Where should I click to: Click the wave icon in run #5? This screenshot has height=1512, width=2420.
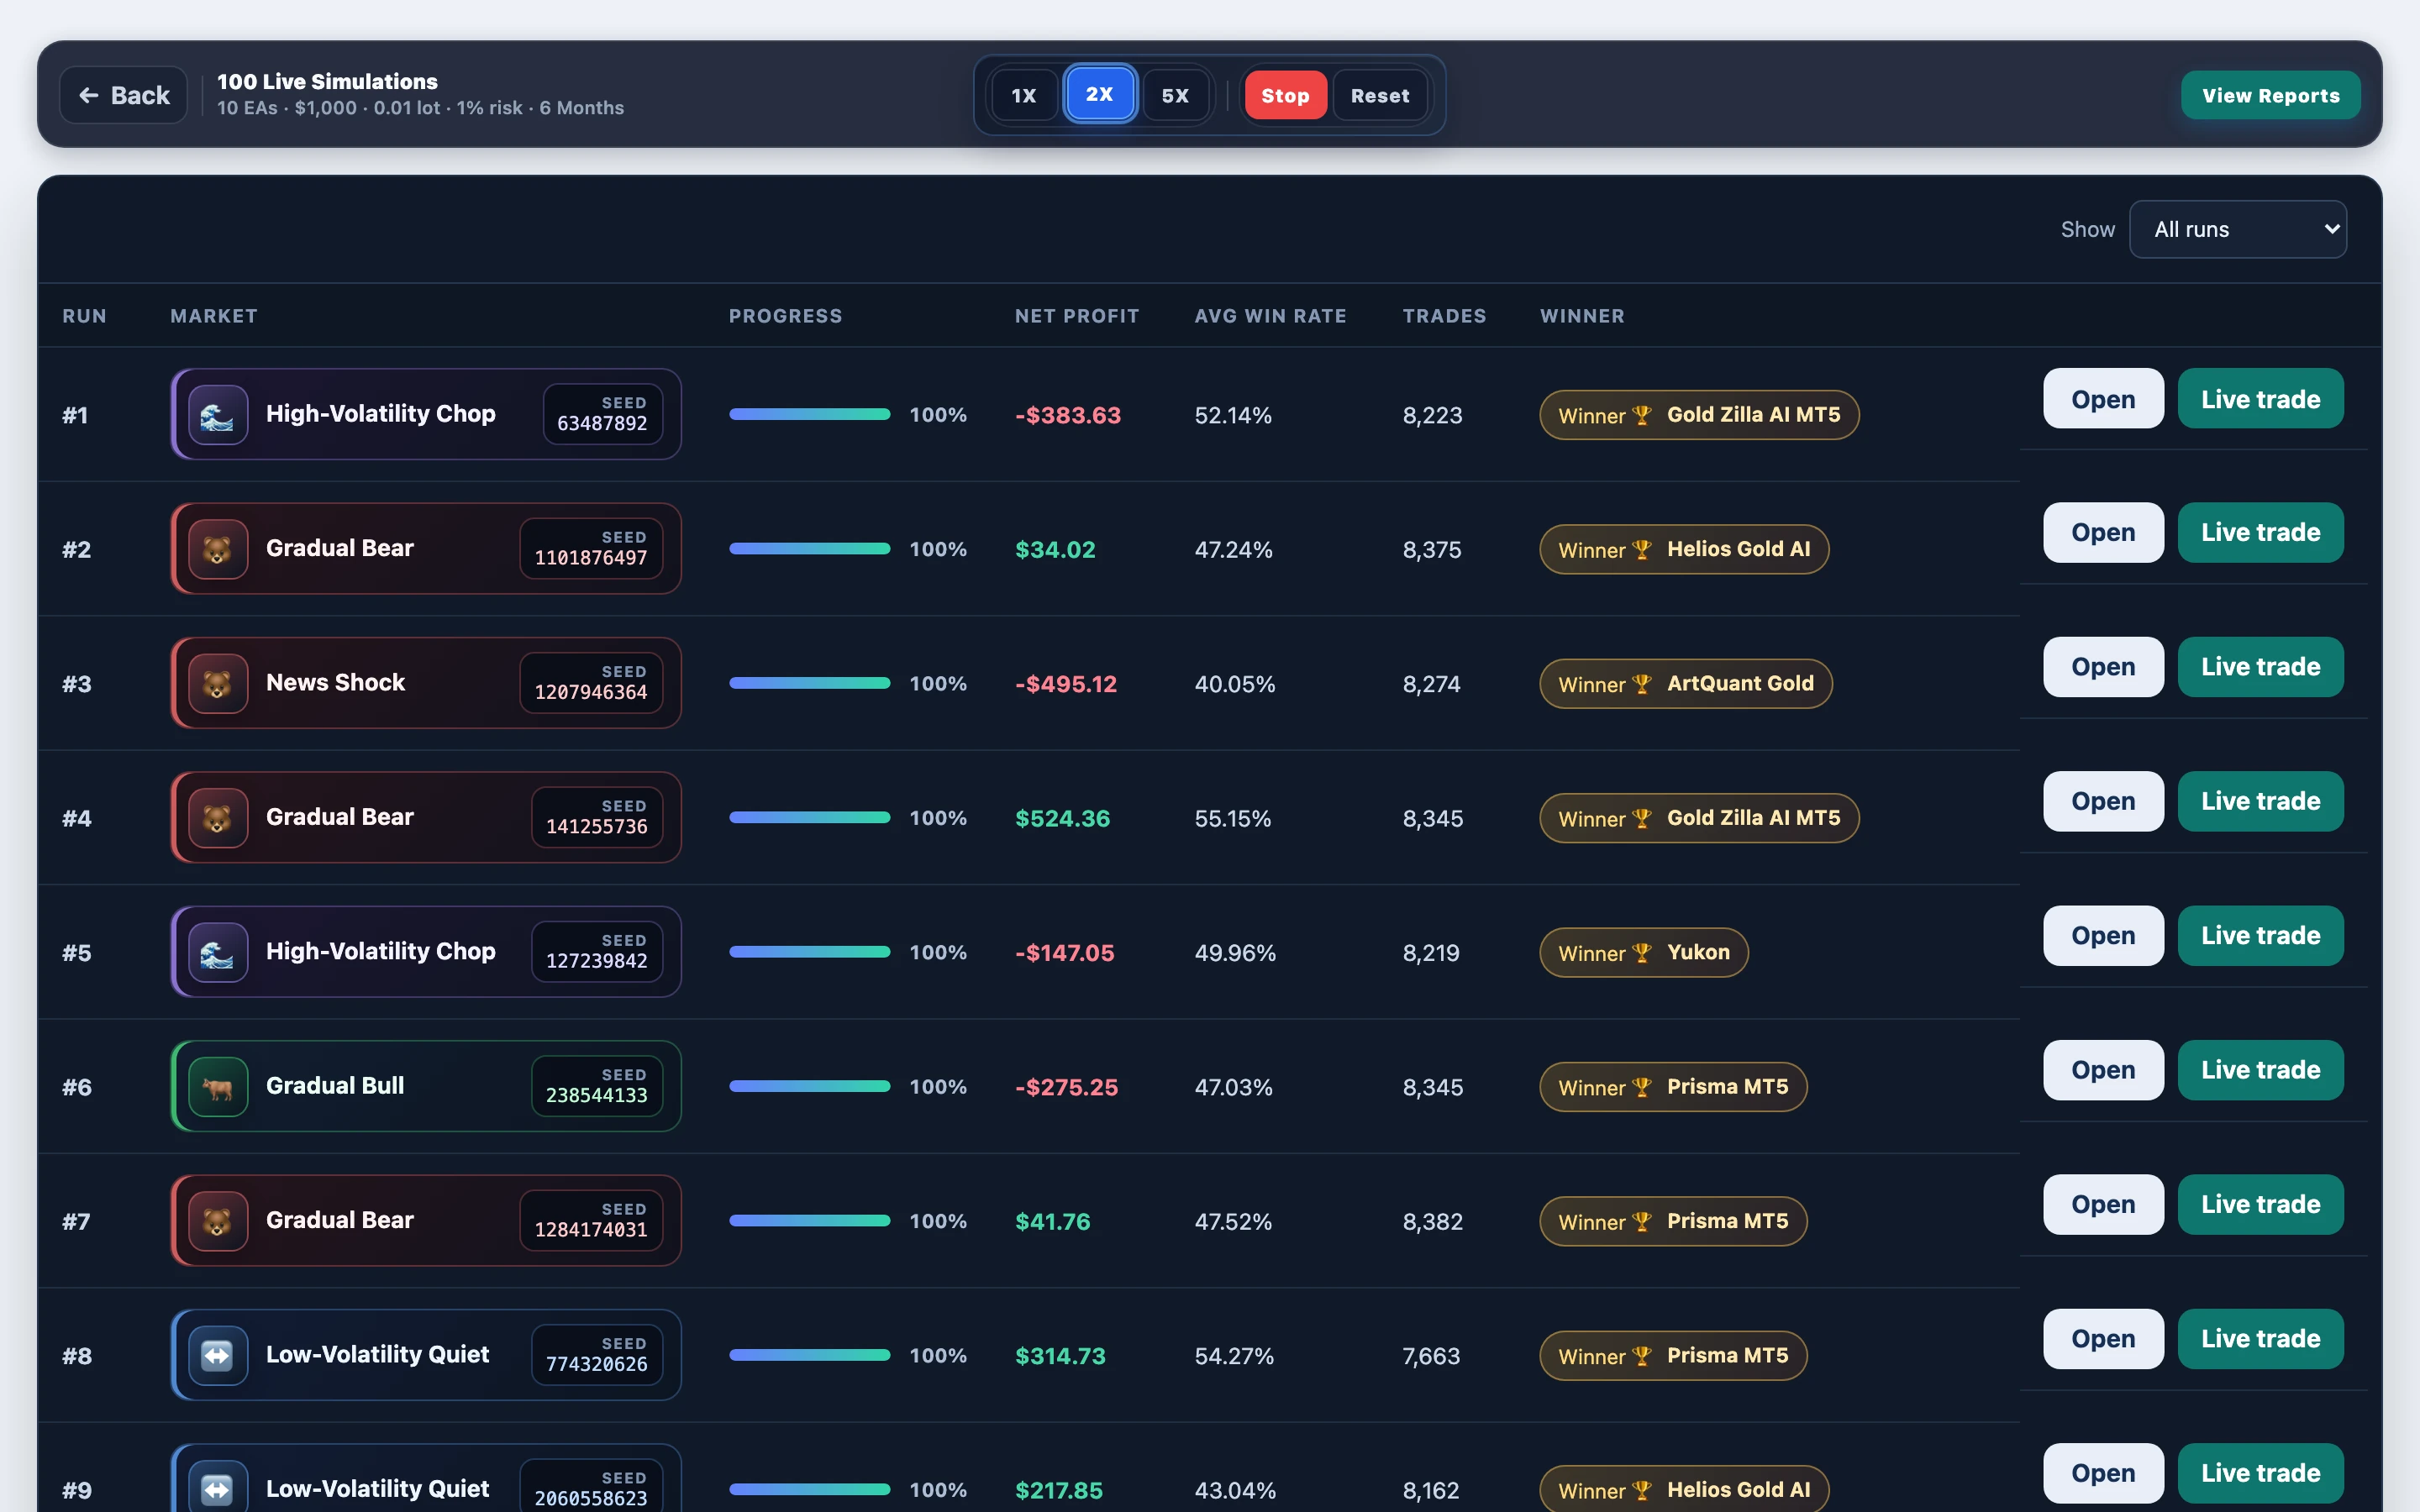click(x=218, y=952)
